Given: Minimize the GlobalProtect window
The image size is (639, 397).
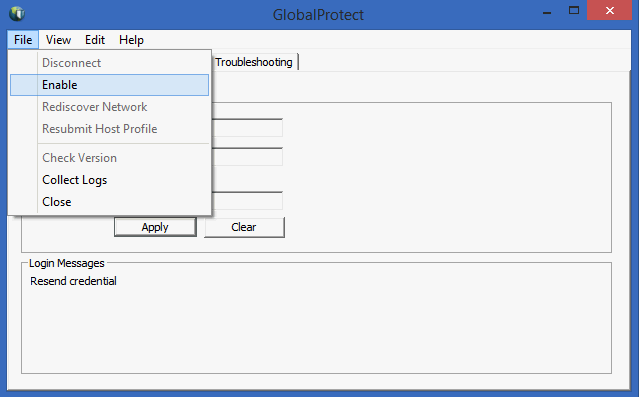Looking at the screenshot, I should (x=547, y=12).
